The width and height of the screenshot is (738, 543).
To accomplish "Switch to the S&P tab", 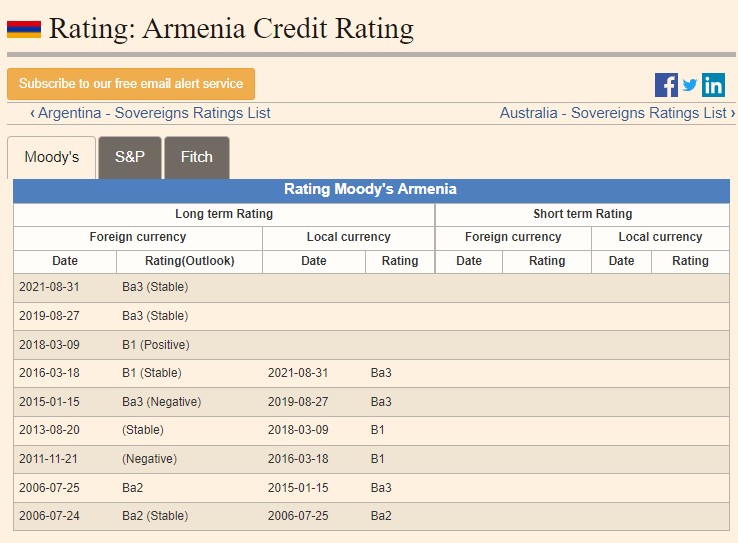I will (x=130, y=157).
